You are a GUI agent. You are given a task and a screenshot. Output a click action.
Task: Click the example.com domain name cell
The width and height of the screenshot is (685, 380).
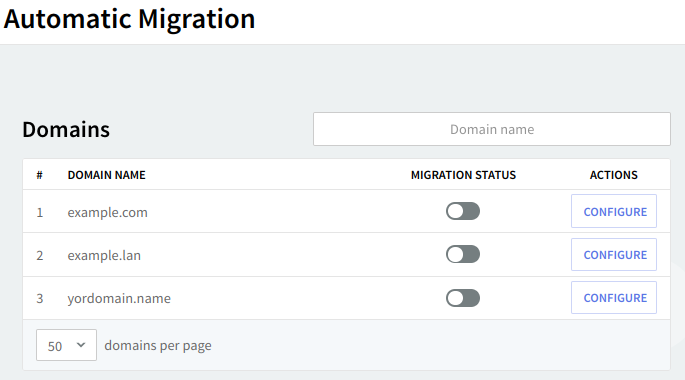point(107,213)
